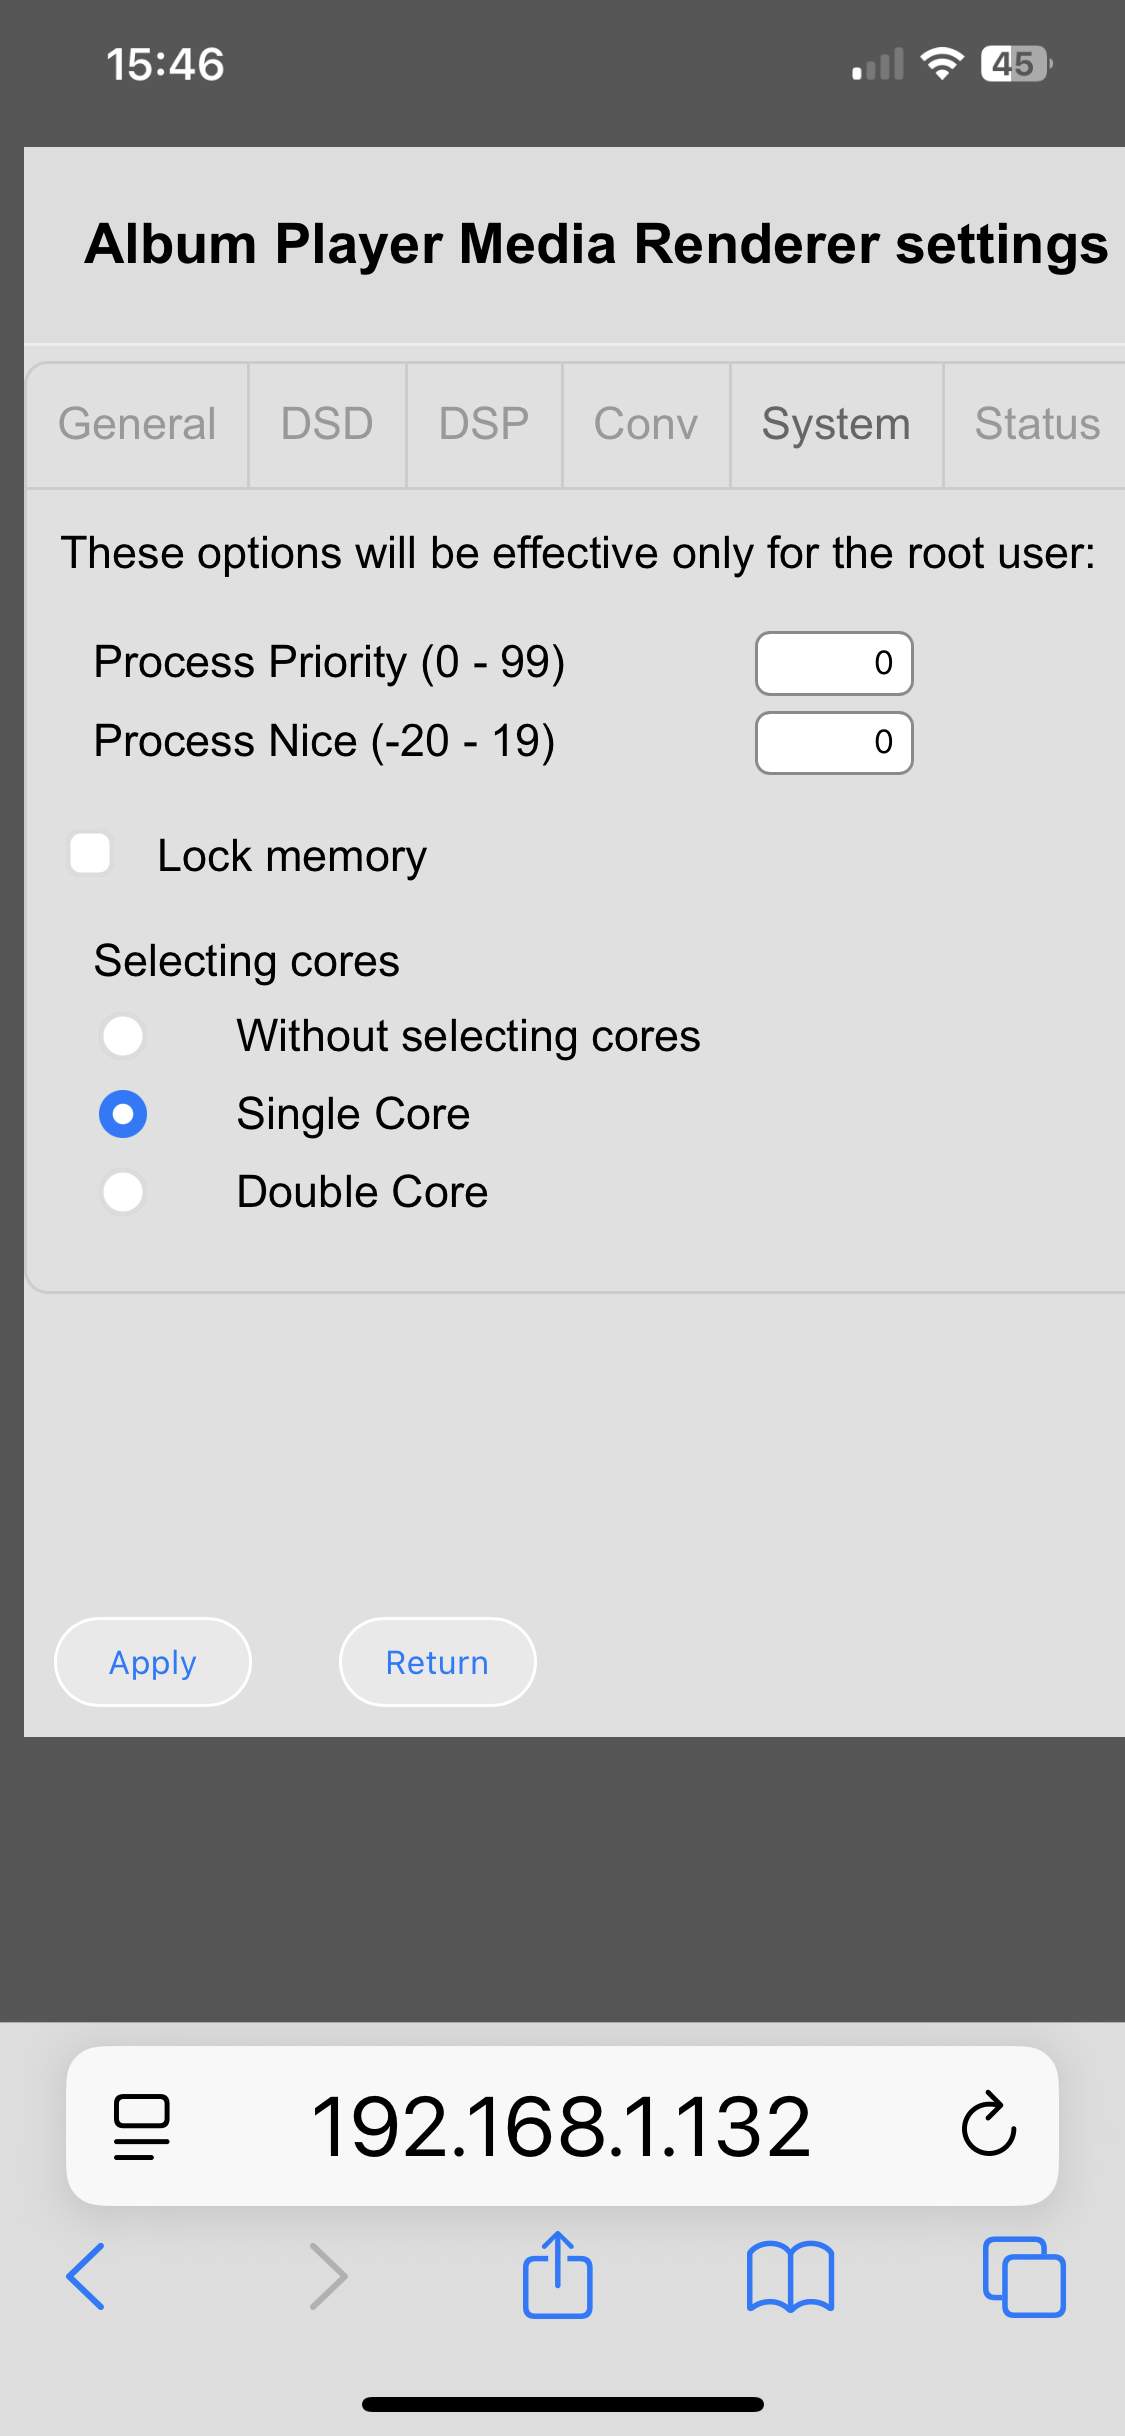Open the Conv tab
This screenshot has height=2436, width=1125.
[x=646, y=424]
